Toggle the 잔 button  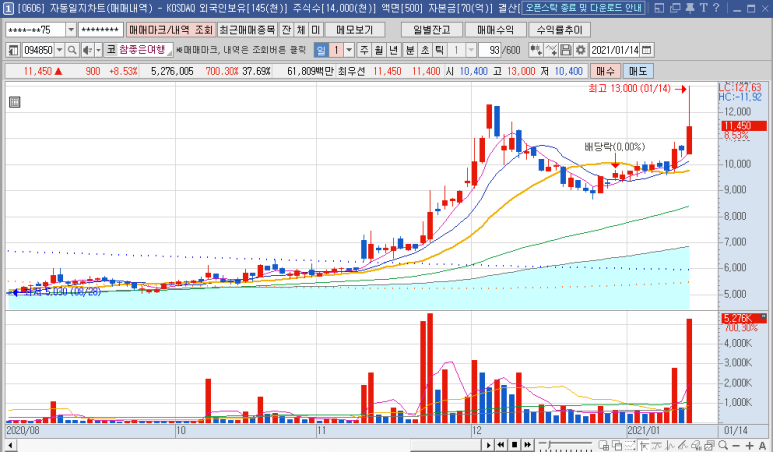click(x=286, y=30)
